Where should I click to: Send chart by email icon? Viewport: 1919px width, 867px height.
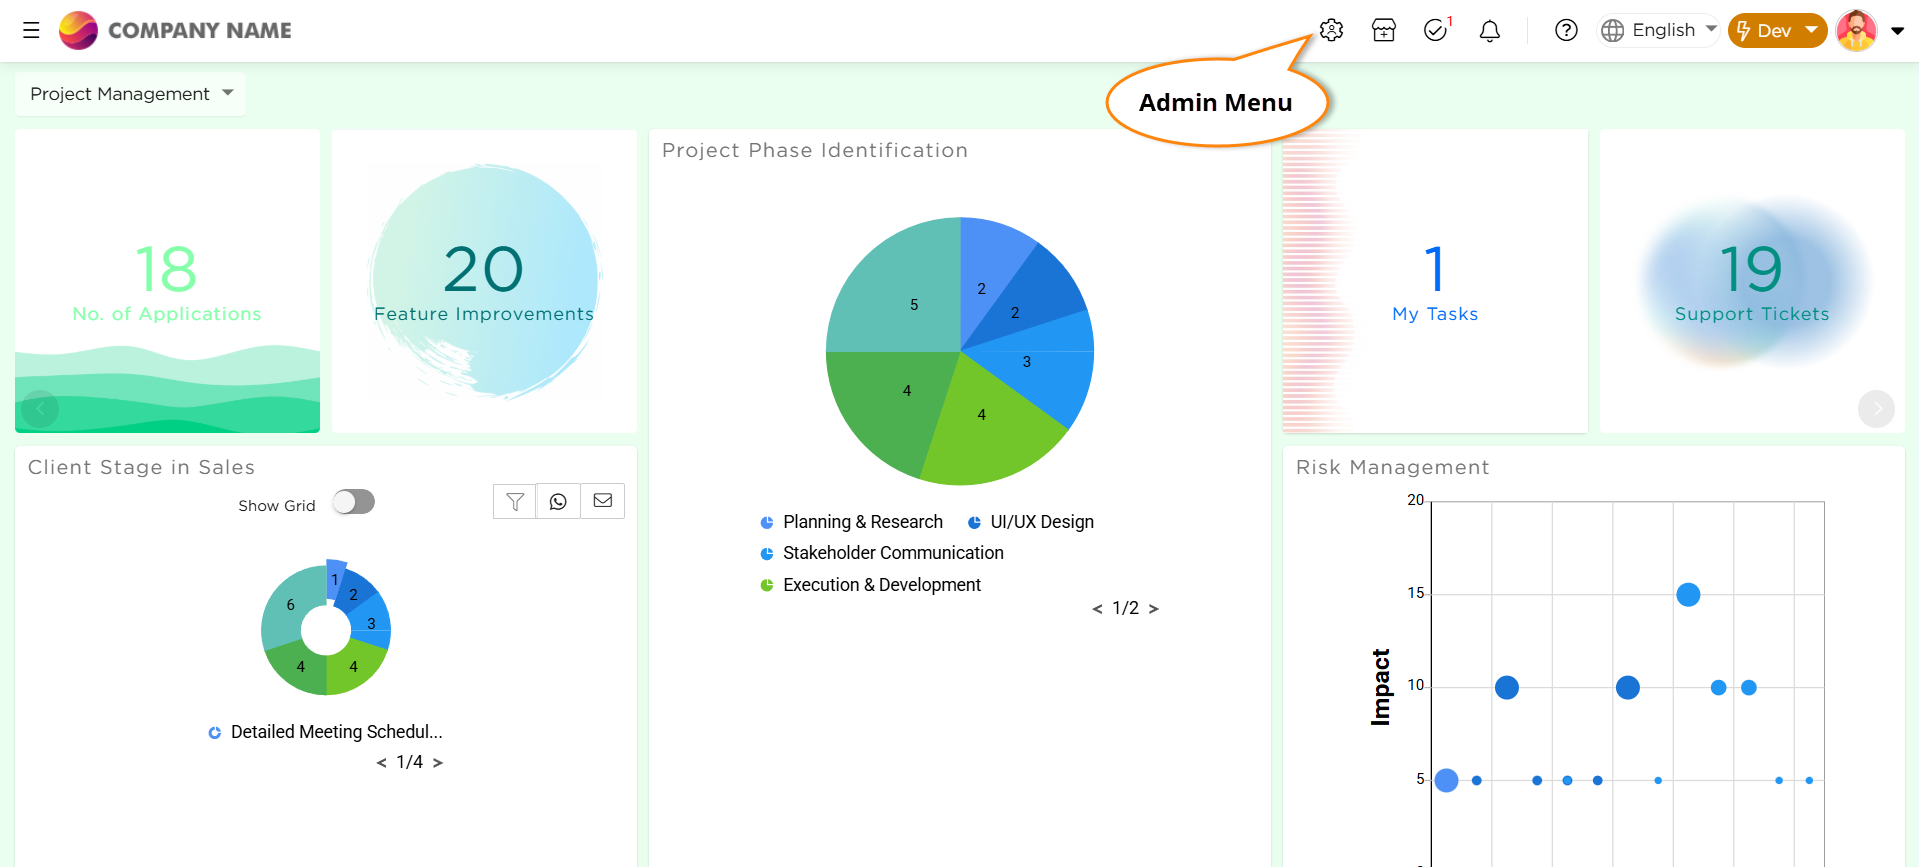pyautogui.click(x=603, y=501)
